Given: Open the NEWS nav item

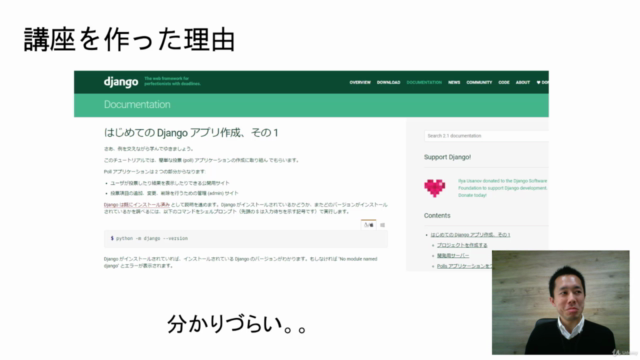Looking at the screenshot, I should coord(454,82).
